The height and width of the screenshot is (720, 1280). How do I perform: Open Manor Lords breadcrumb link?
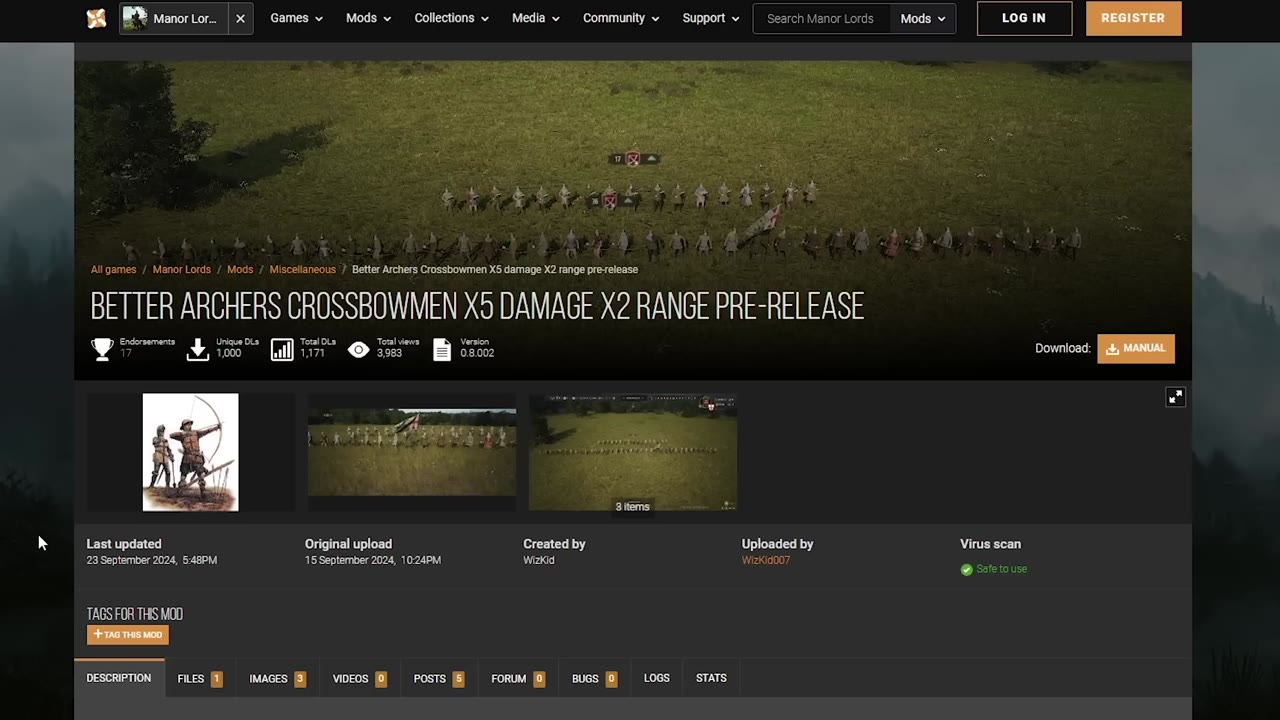click(182, 269)
